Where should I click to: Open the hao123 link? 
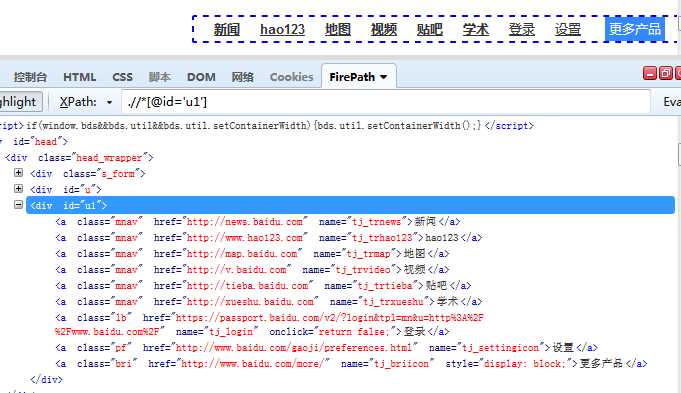click(x=282, y=30)
